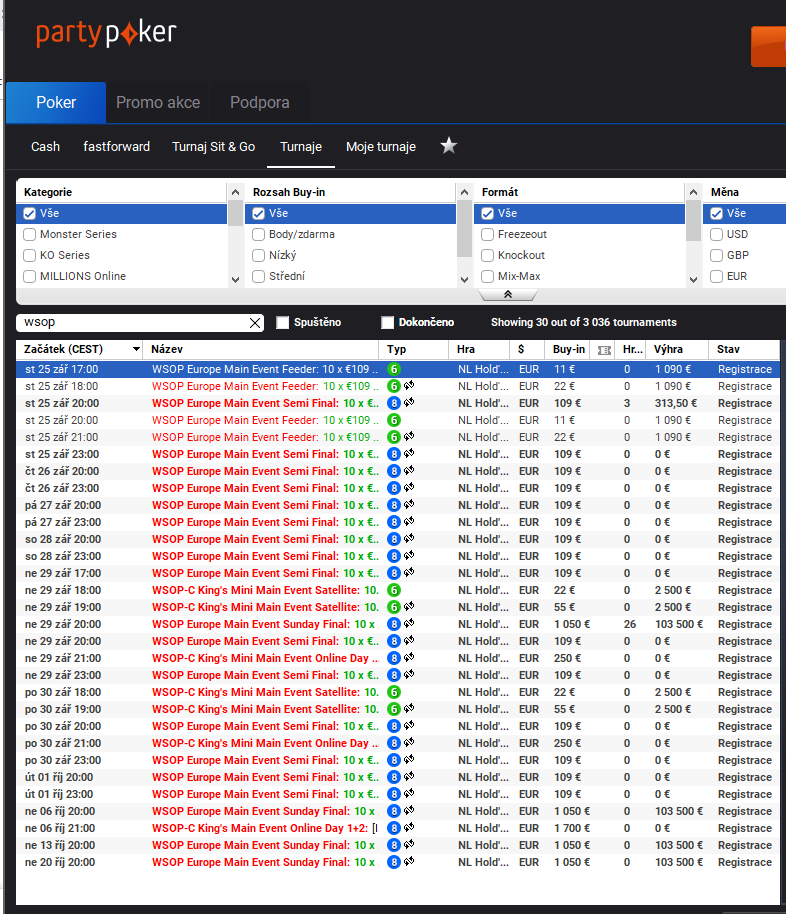Screen dimensions: 786x914
Task: Click green 6 badge in po 30 zář 18:00 row
Action: (394, 692)
